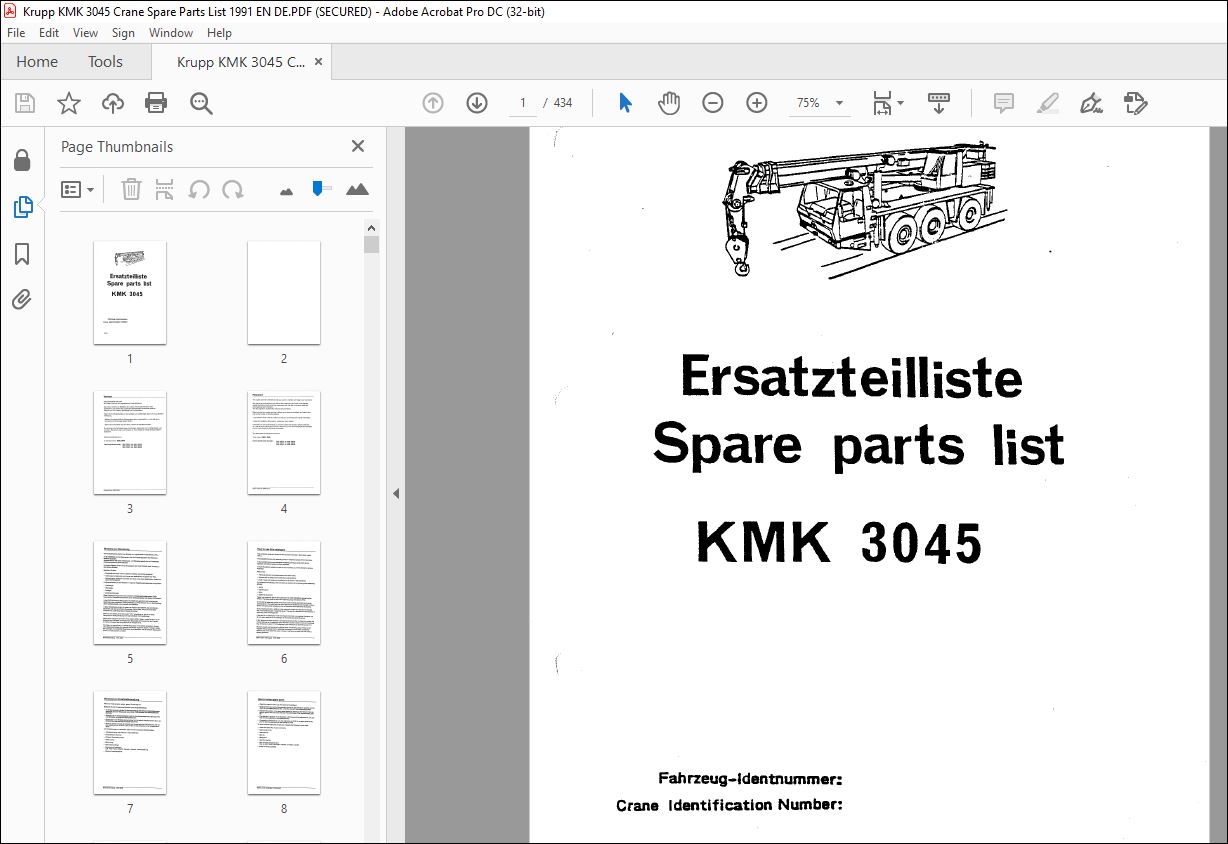Close the Krupp KMK 3045 document tab
Image resolution: width=1228 pixels, height=844 pixels.
(x=319, y=62)
